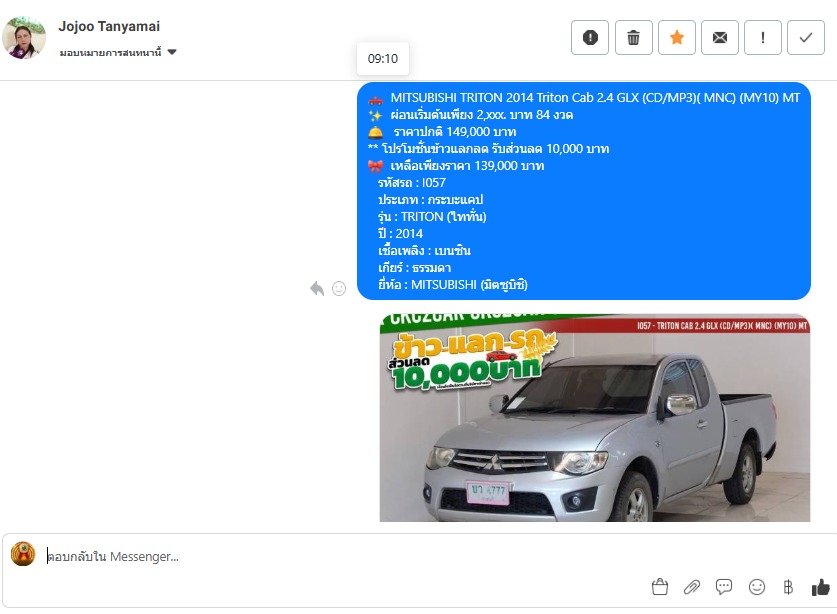
Task: Attach a file with paperclip icon
Action: [692, 587]
